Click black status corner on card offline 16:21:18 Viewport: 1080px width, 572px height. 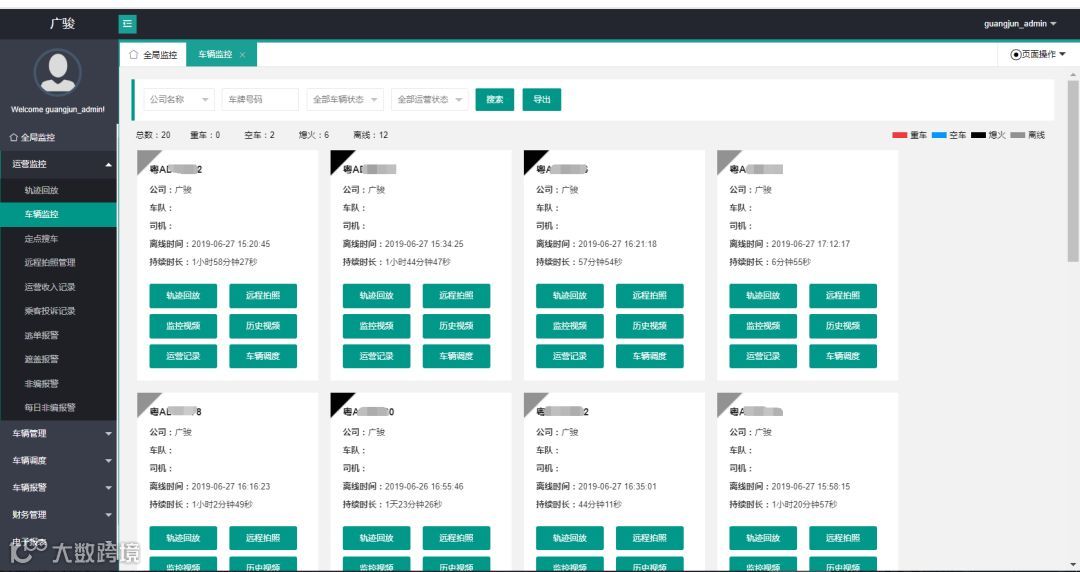click(x=533, y=159)
